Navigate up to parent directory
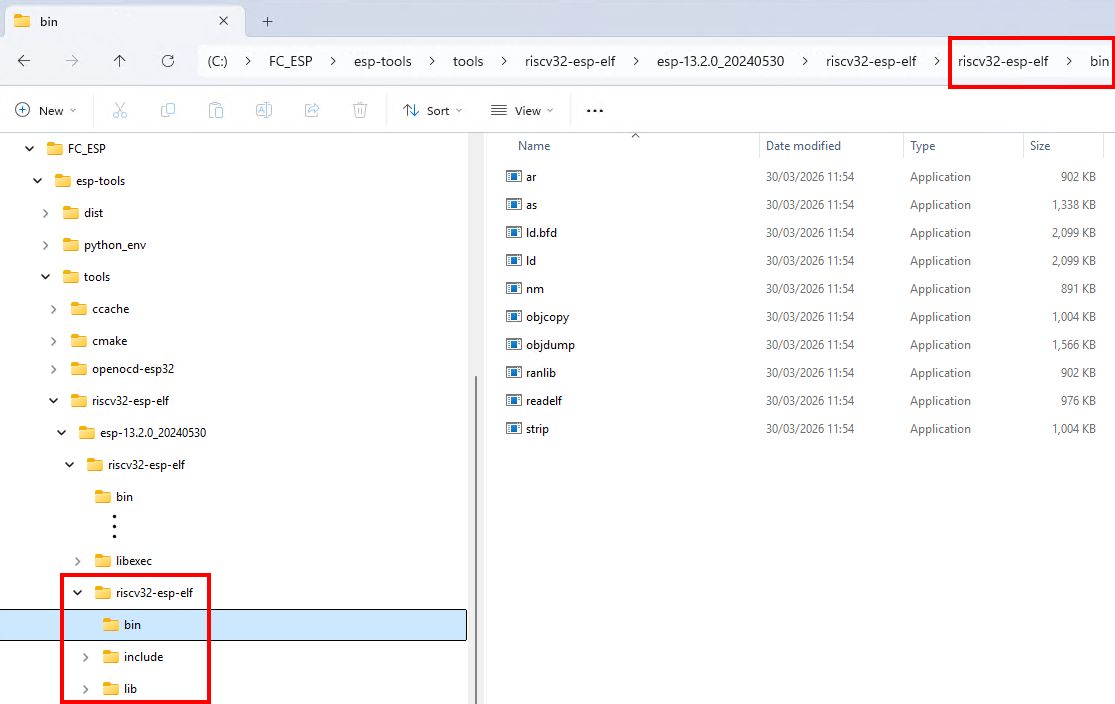Screen dimensions: 1115x704 click(x=119, y=61)
